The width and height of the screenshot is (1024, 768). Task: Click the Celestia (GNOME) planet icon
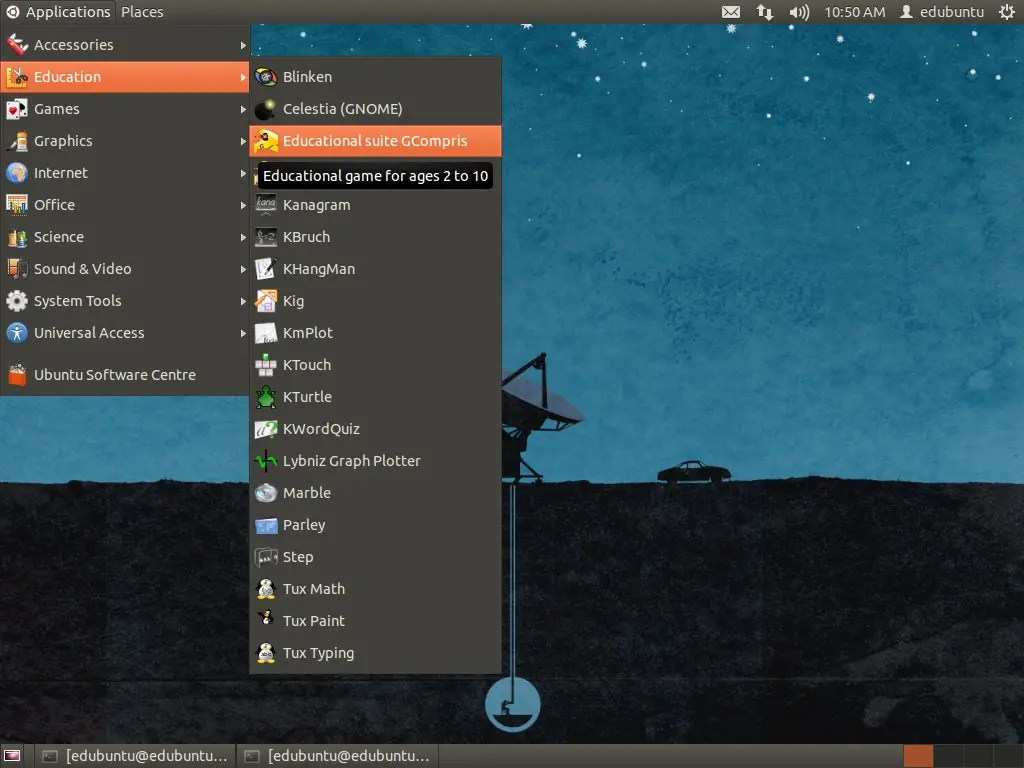point(266,109)
